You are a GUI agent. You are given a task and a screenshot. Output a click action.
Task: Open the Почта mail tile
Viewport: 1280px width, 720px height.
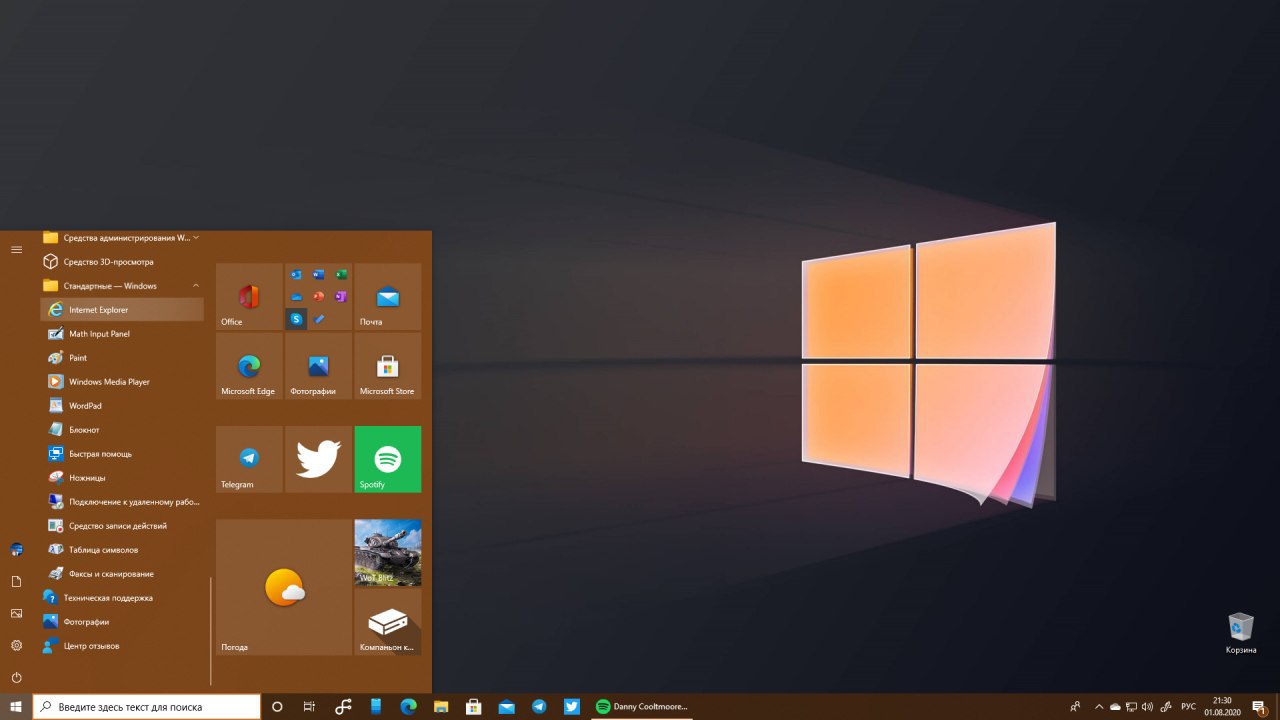pyautogui.click(x=388, y=297)
